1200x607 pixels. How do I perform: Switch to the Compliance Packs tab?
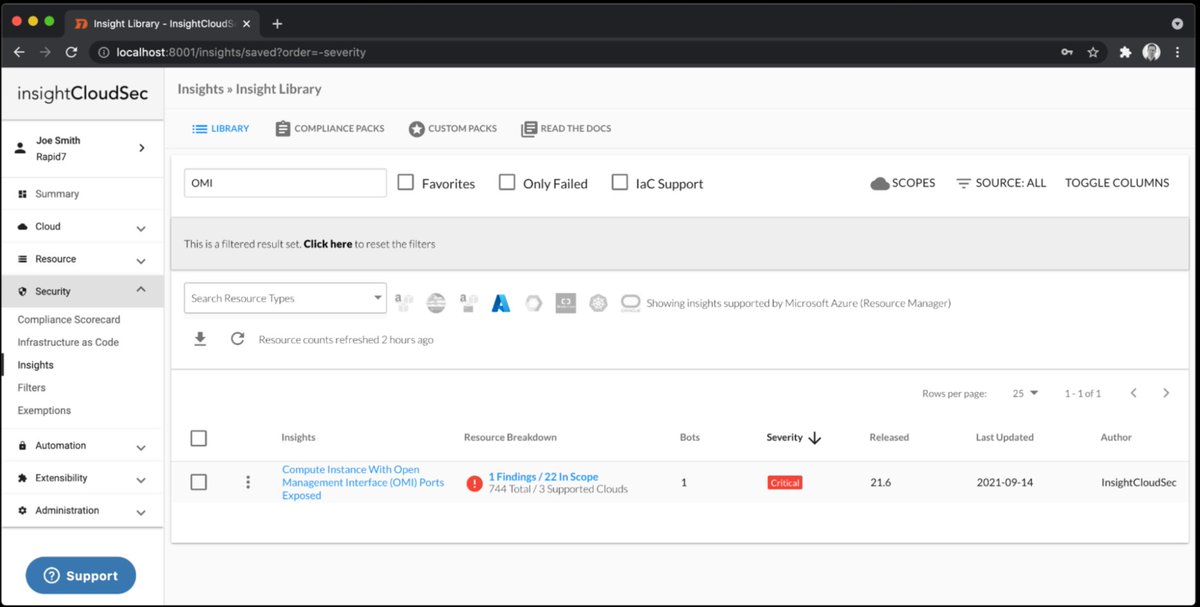point(330,128)
